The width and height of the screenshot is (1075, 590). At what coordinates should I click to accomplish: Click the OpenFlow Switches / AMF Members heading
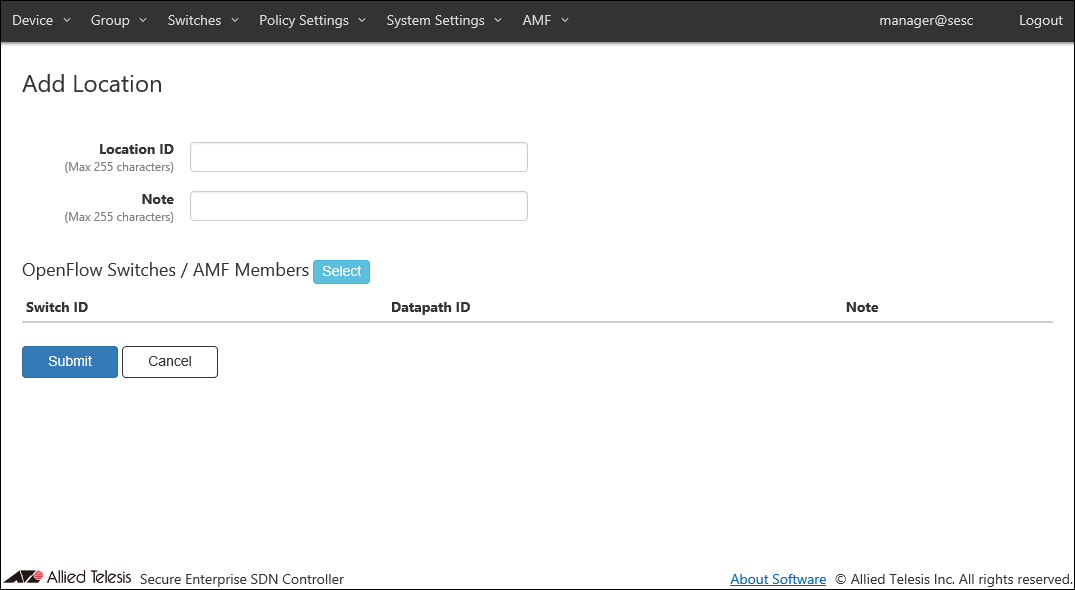pos(165,270)
